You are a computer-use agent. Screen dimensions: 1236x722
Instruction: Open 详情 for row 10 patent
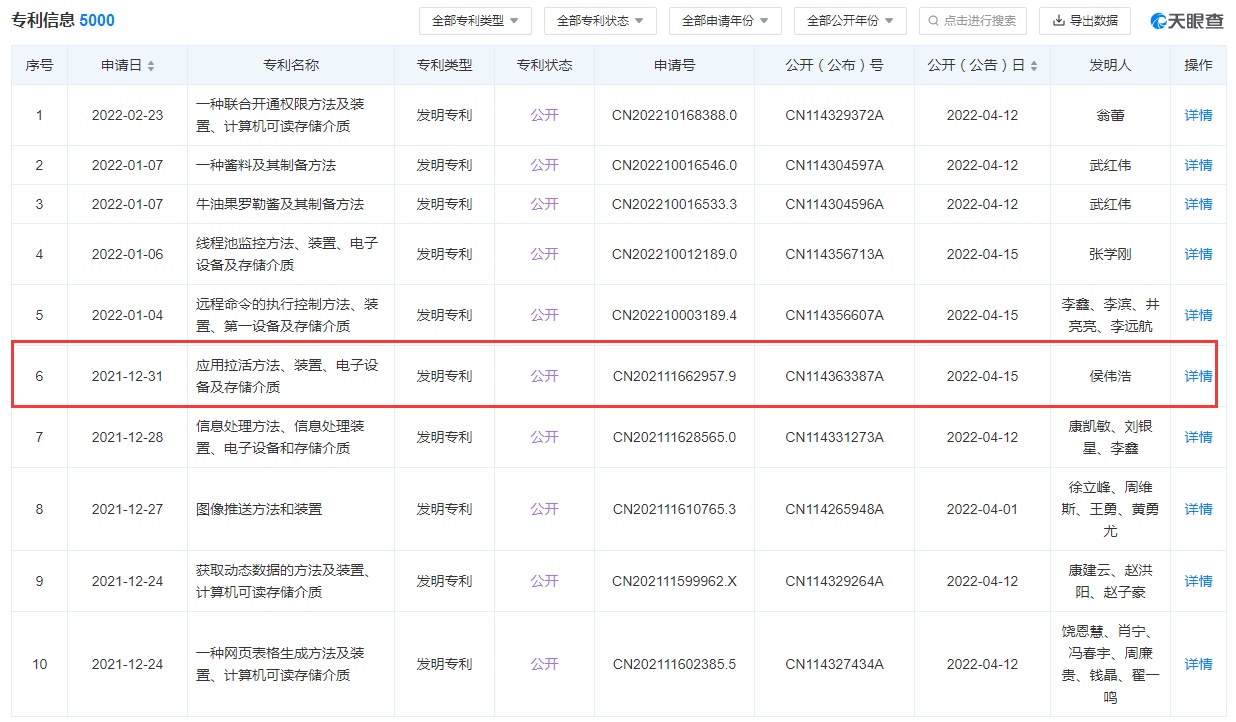[x=1198, y=664]
